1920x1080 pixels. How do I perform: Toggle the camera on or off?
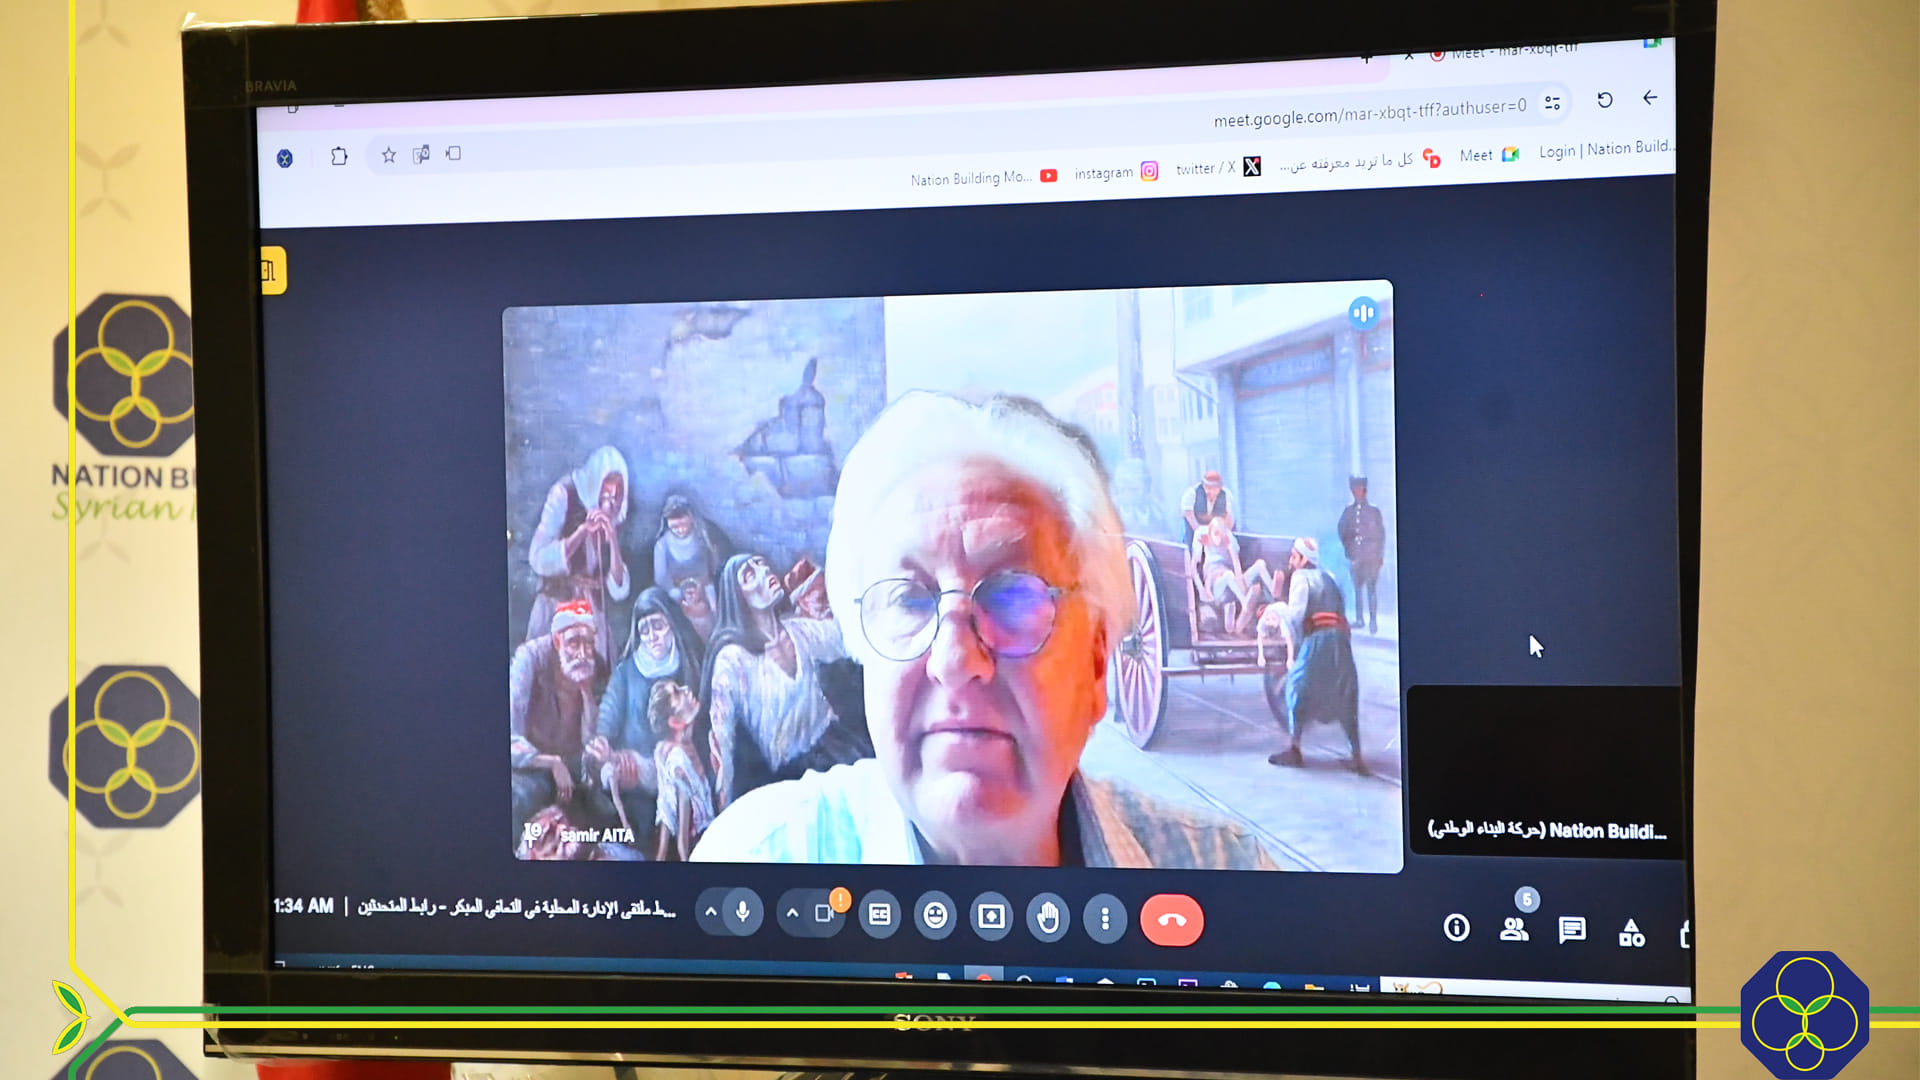(x=824, y=913)
